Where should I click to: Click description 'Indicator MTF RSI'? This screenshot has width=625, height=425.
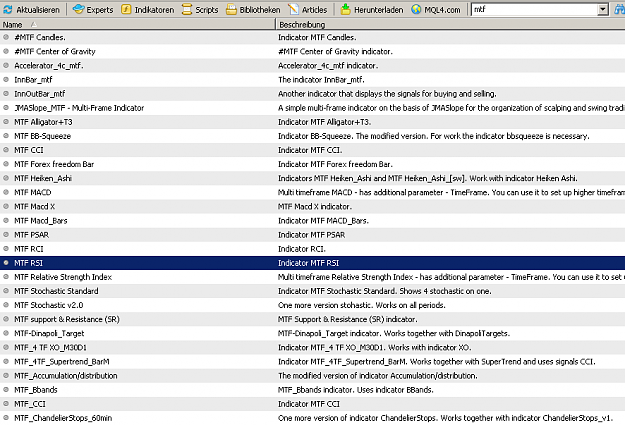point(309,263)
